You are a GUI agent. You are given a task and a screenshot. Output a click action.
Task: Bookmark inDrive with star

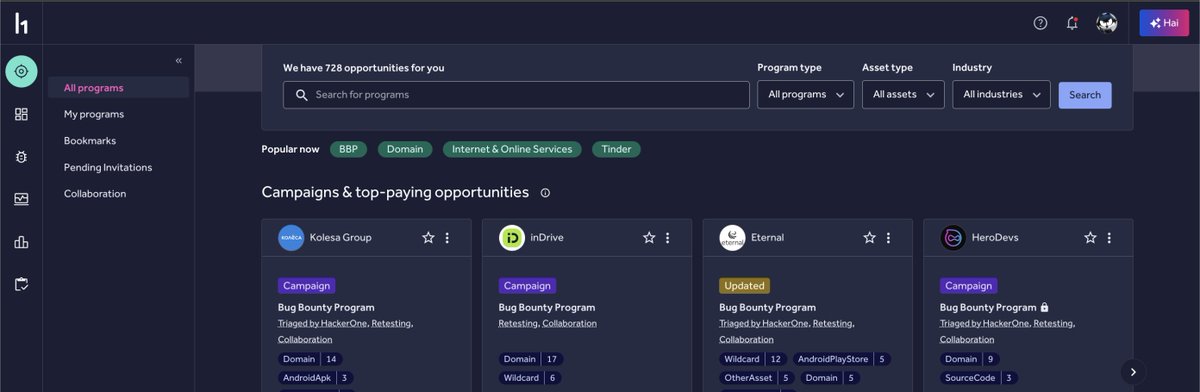pyautogui.click(x=649, y=238)
